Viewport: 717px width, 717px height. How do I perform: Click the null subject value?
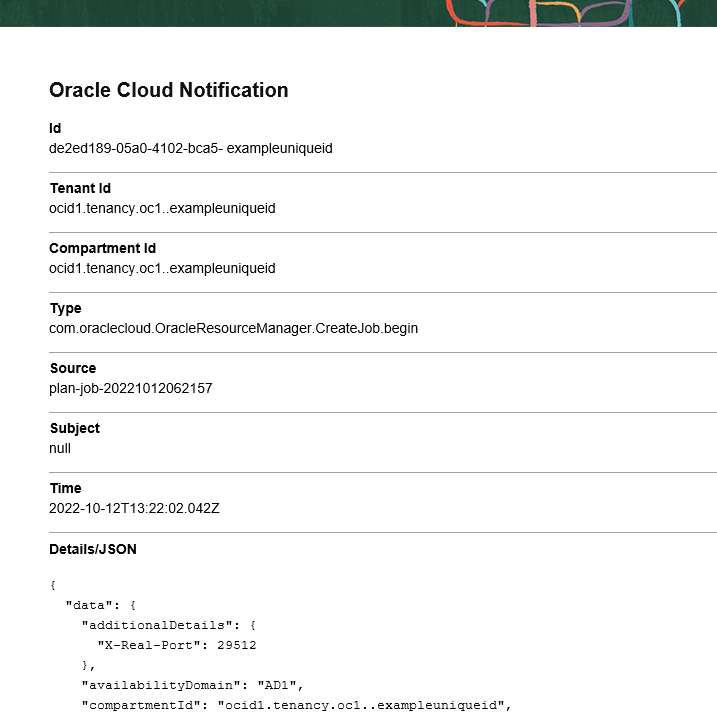click(x=60, y=448)
